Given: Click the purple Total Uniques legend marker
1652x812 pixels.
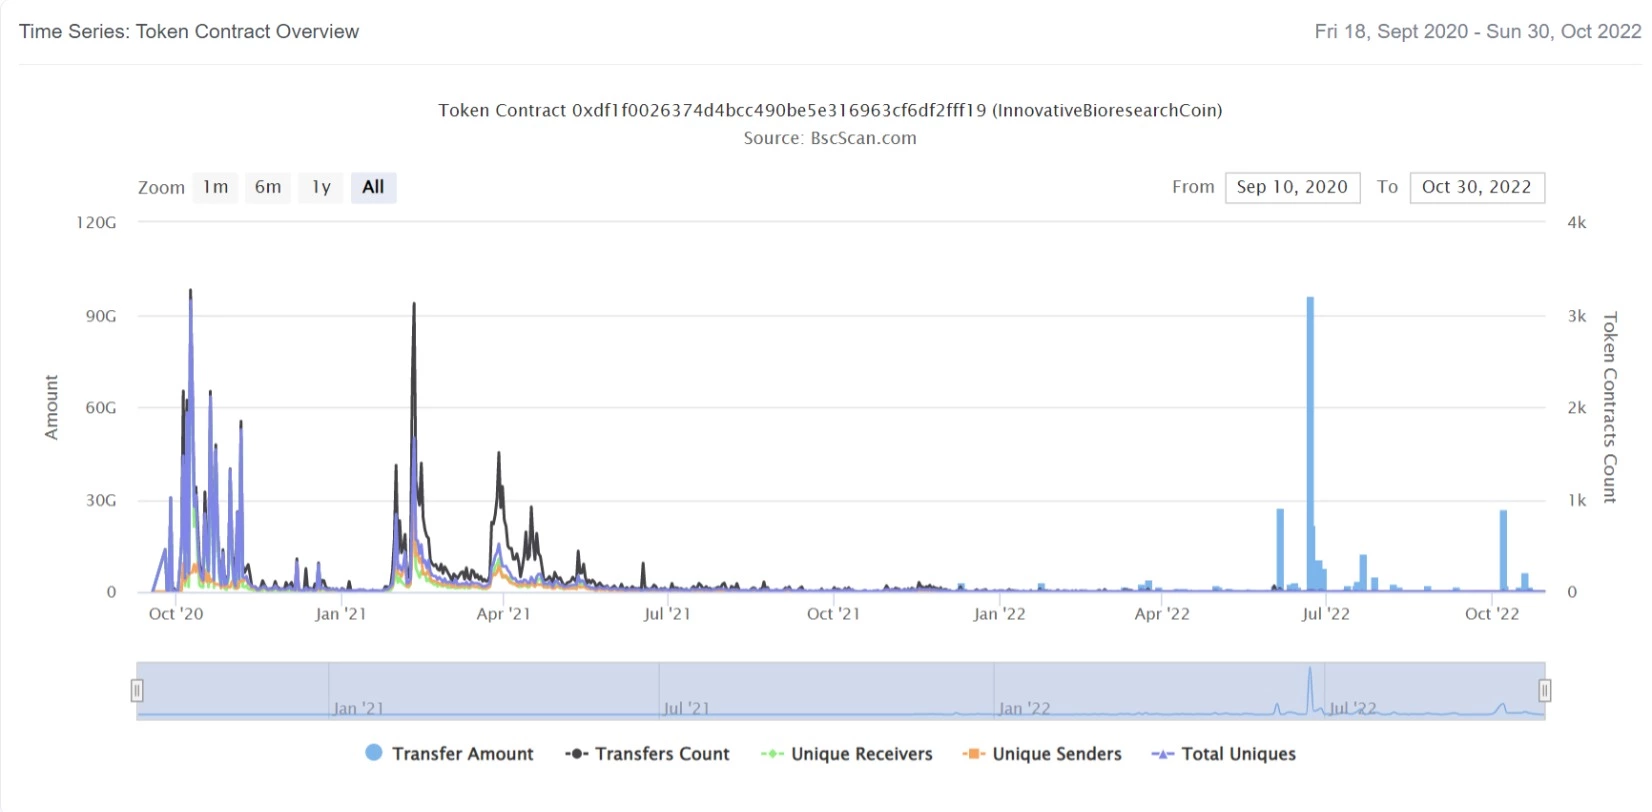Looking at the screenshot, I should pyautogui.click(x=1163, y=754).
